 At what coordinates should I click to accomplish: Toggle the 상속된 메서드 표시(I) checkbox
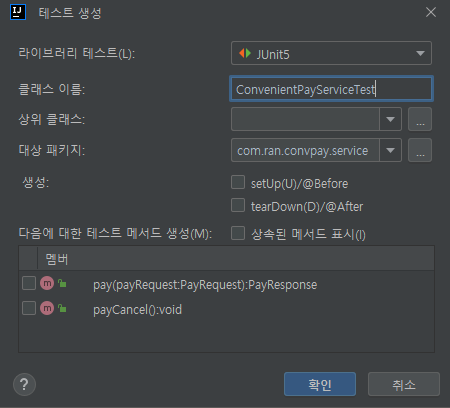(238, 233)
